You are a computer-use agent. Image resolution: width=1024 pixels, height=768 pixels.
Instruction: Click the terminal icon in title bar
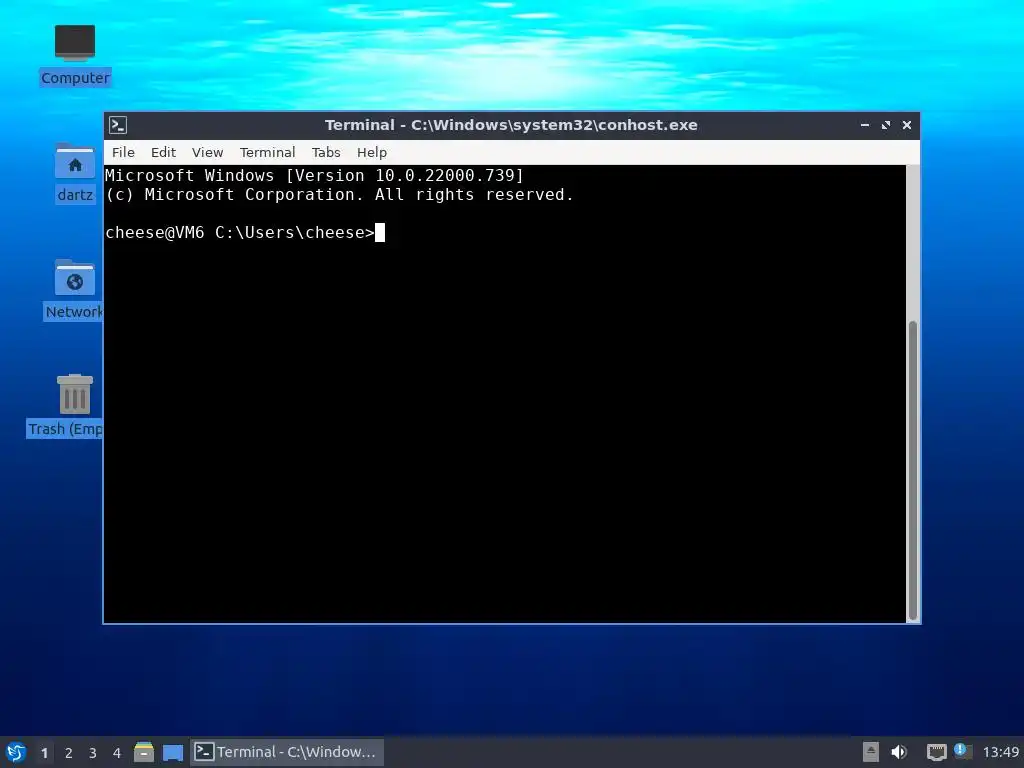(x=118, y=125)
